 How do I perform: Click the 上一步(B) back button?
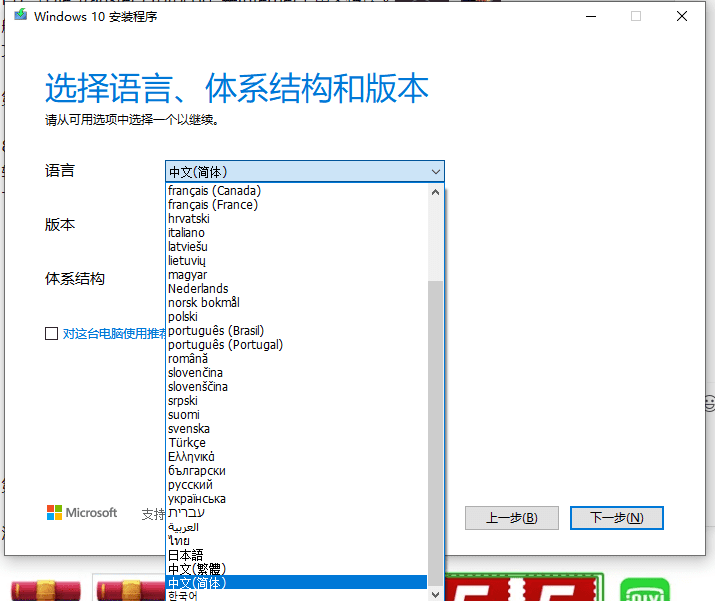tap(512, 518)
